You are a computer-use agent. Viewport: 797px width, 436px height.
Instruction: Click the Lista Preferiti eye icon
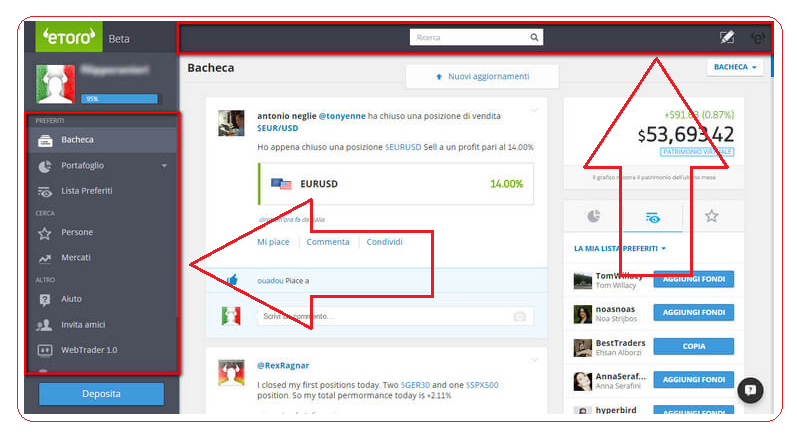pyautogui.click(x=45, y=192)
